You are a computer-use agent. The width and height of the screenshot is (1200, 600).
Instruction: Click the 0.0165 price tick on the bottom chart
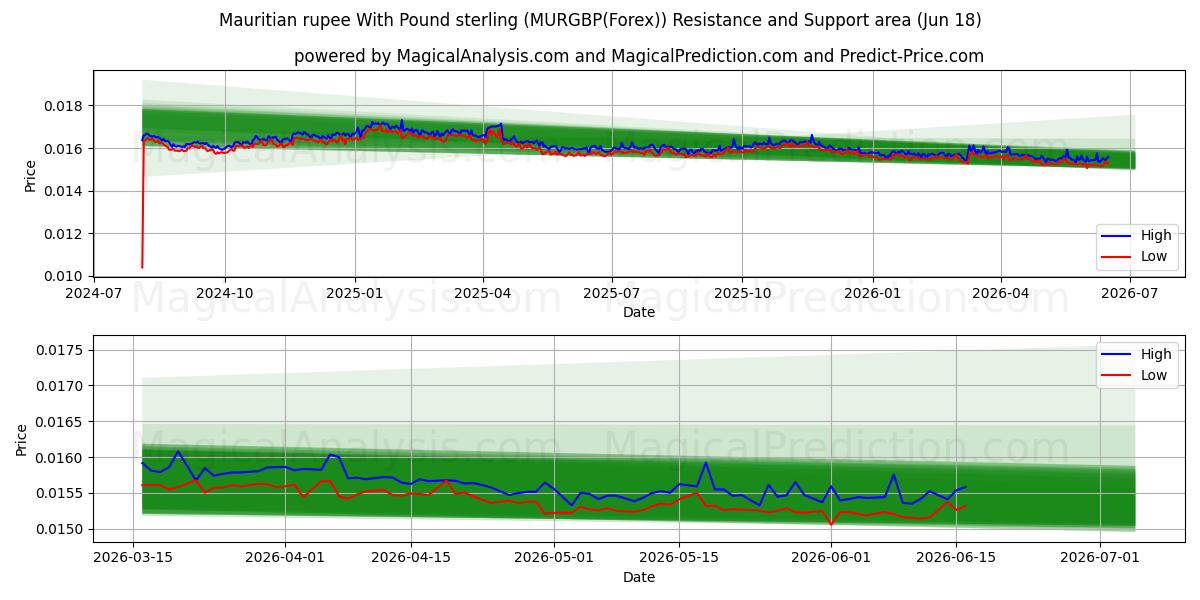point(62,422)
